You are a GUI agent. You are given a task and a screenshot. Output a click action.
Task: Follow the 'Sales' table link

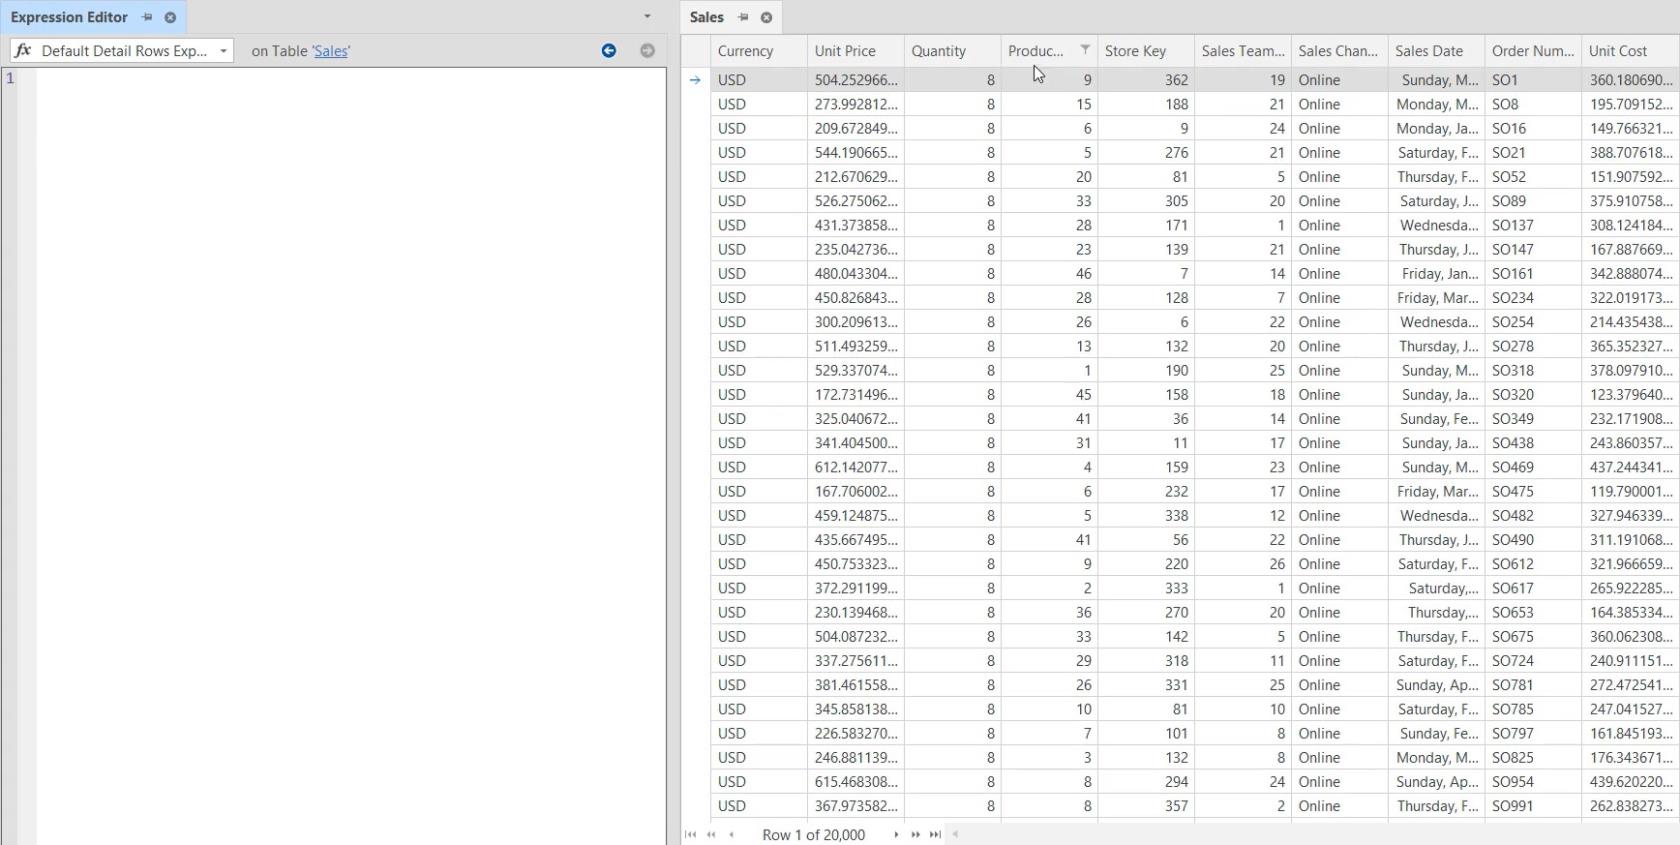click(x=331, y=51)
